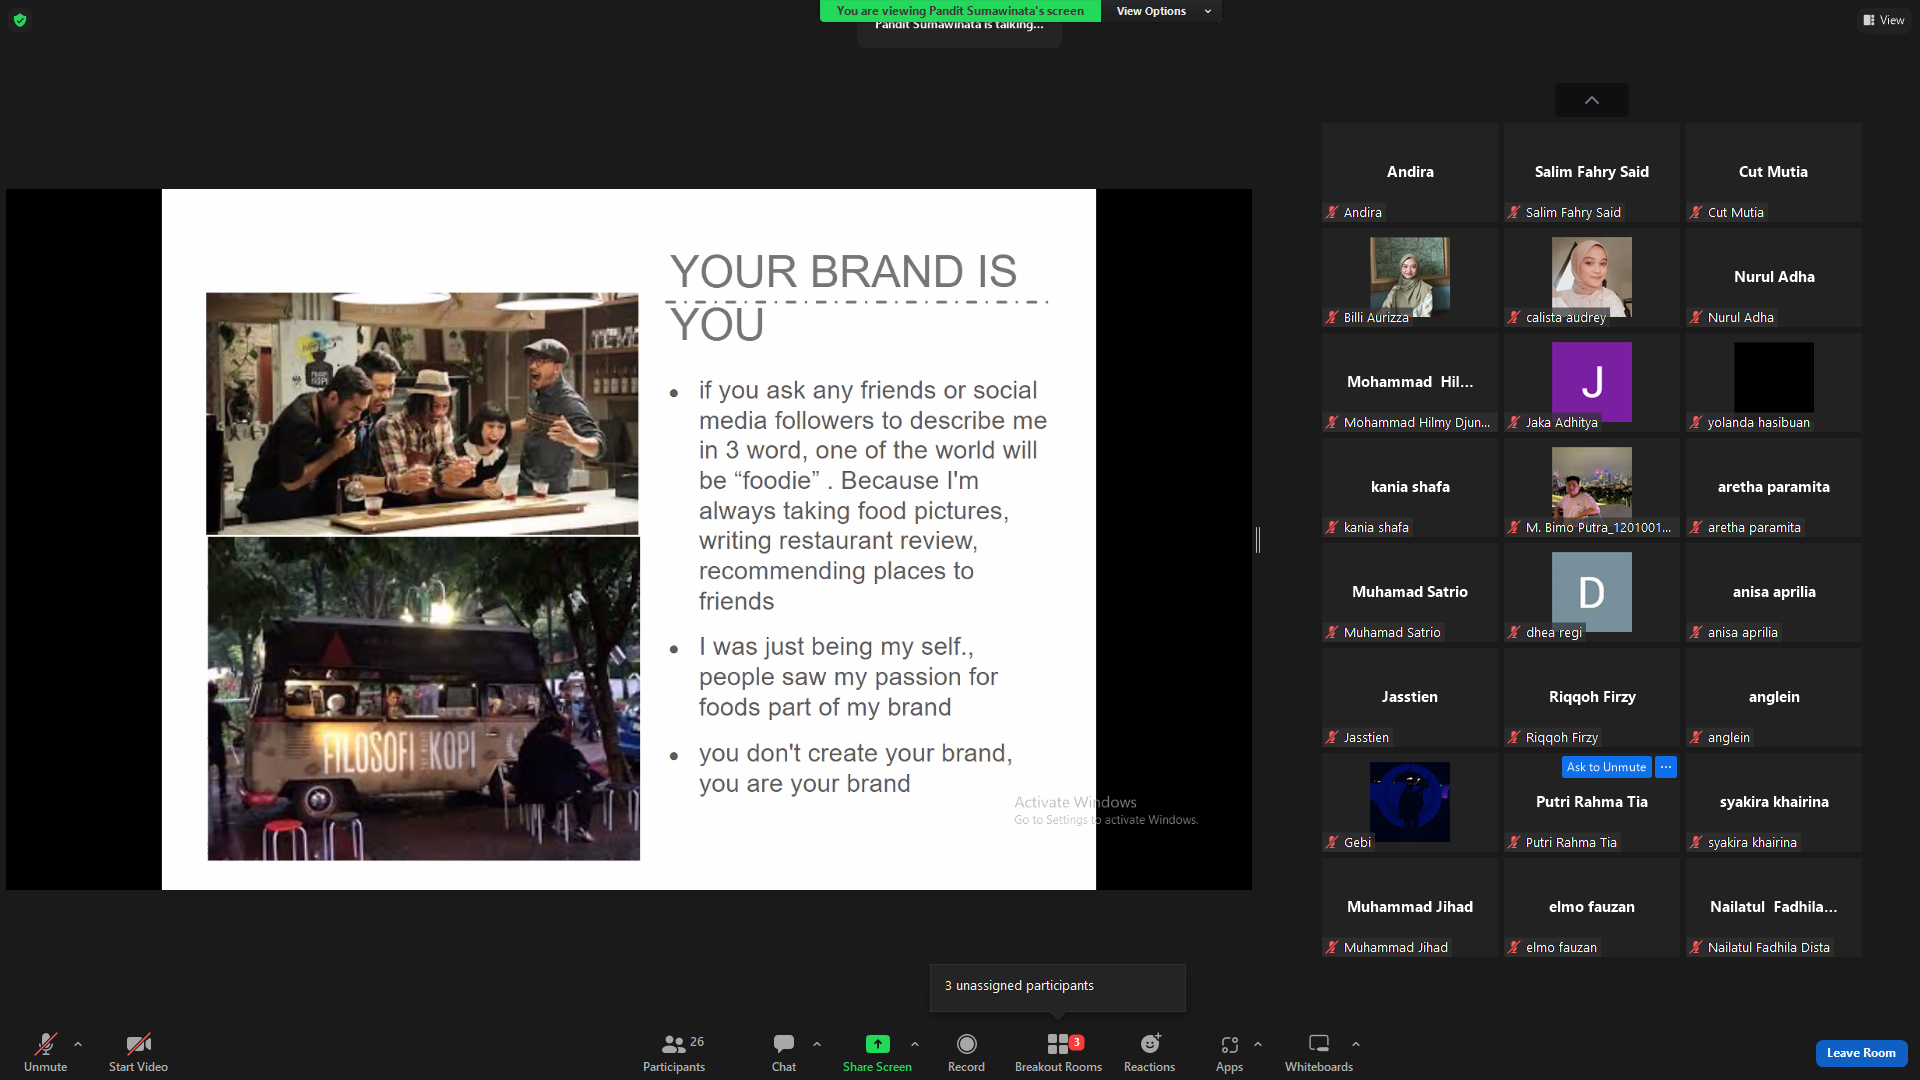
Task: Expand options arrow next to Apps
Action: pyautogui.click(x=1258, y=1044)
